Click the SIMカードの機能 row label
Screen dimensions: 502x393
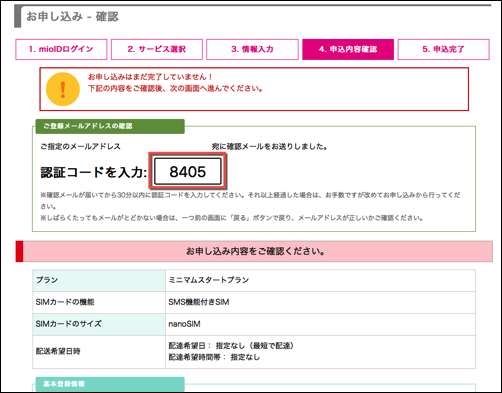coord(99,302)
